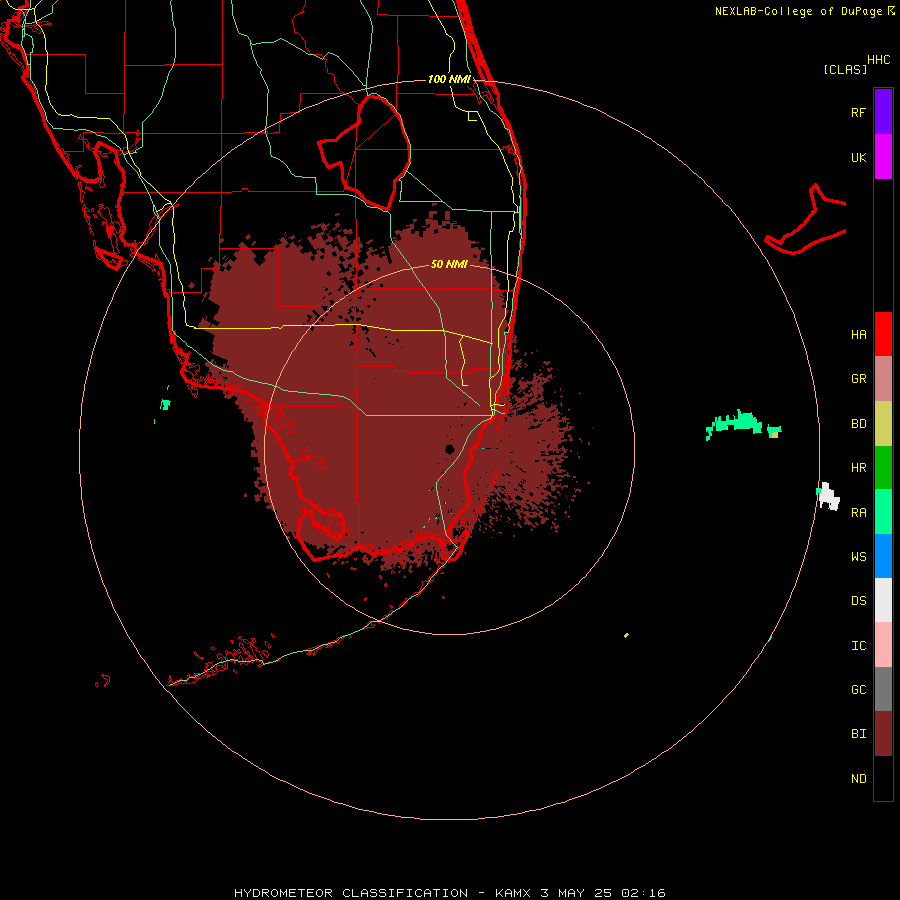
Task: Click the RF legend label
Action: pos(858,112)
